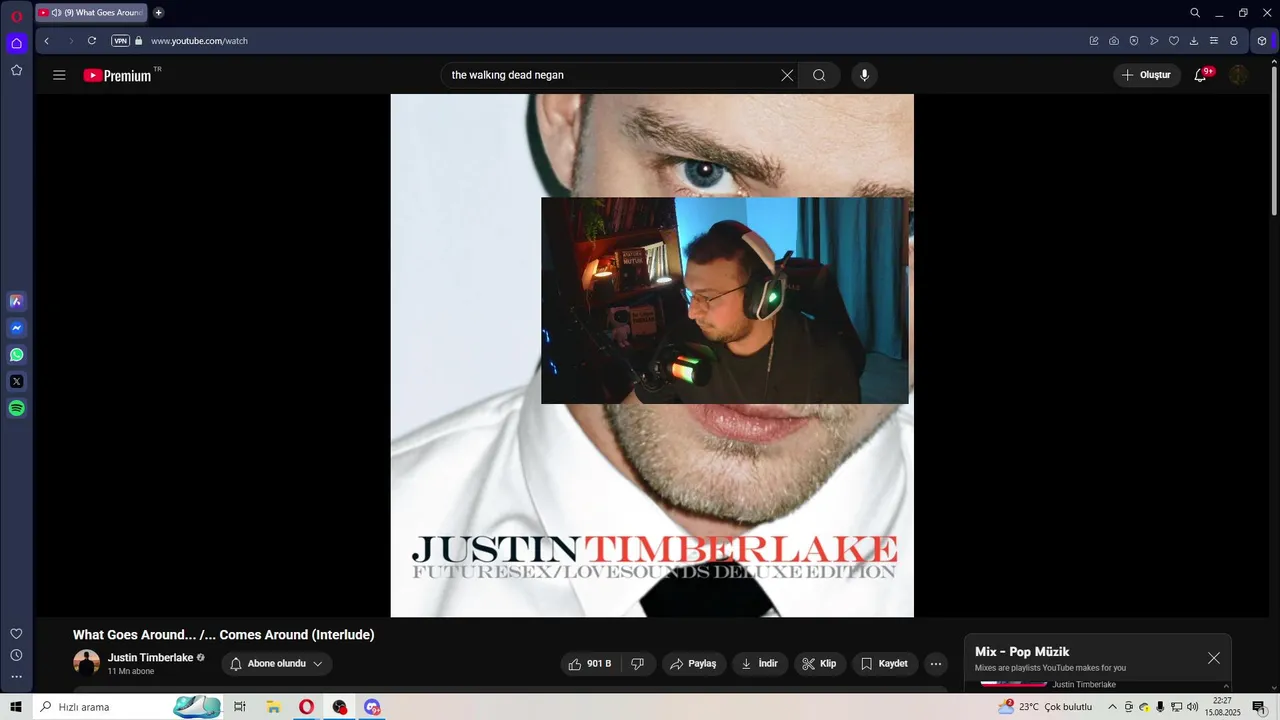Close the Mix - Pop Müzik panel
Screen dimensions: 1280x720
[1214, 658]
